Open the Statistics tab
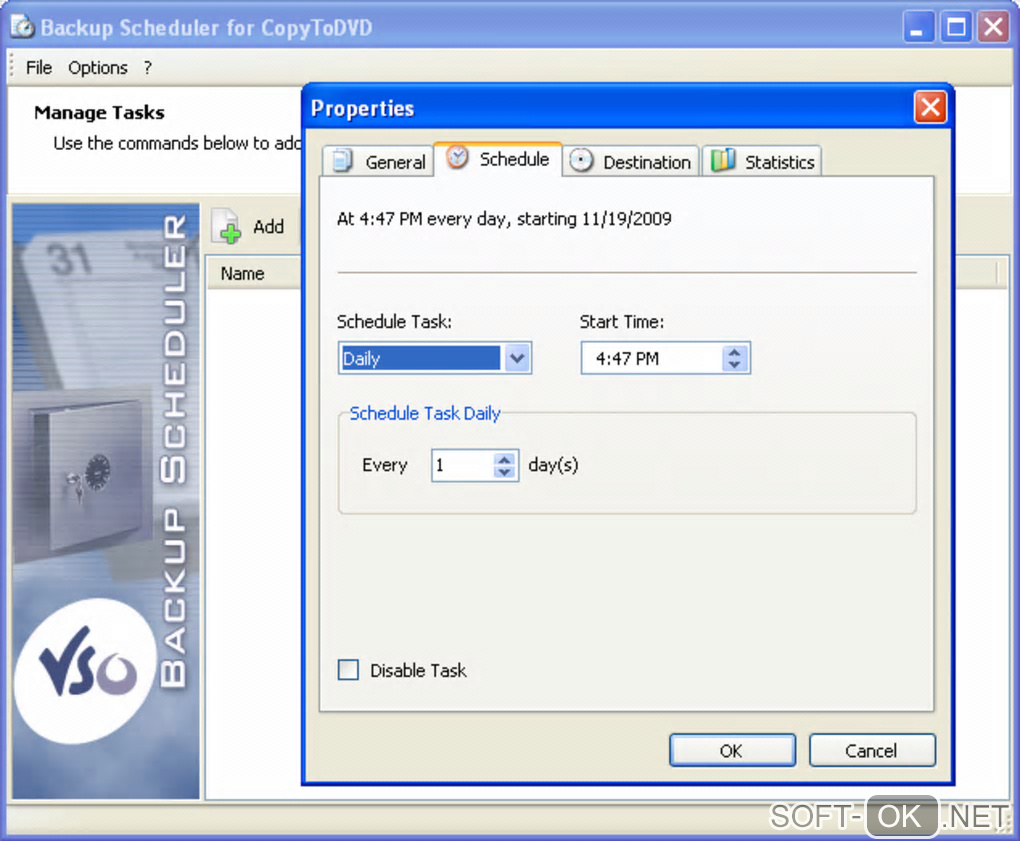Viewport: 1020px width, 841px height. (762, 161)
